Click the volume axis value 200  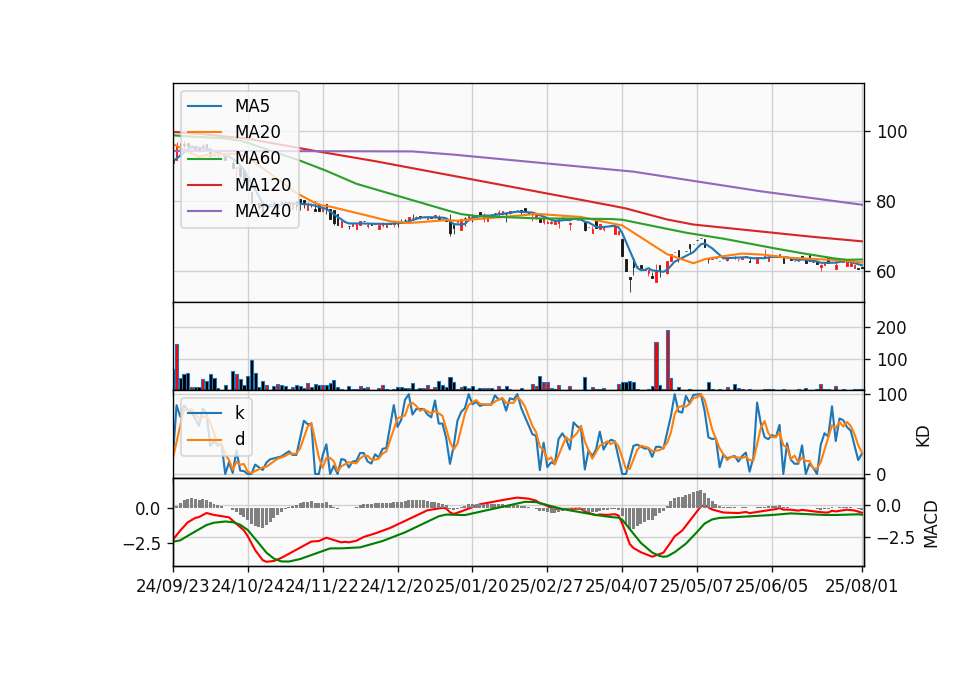891,328
